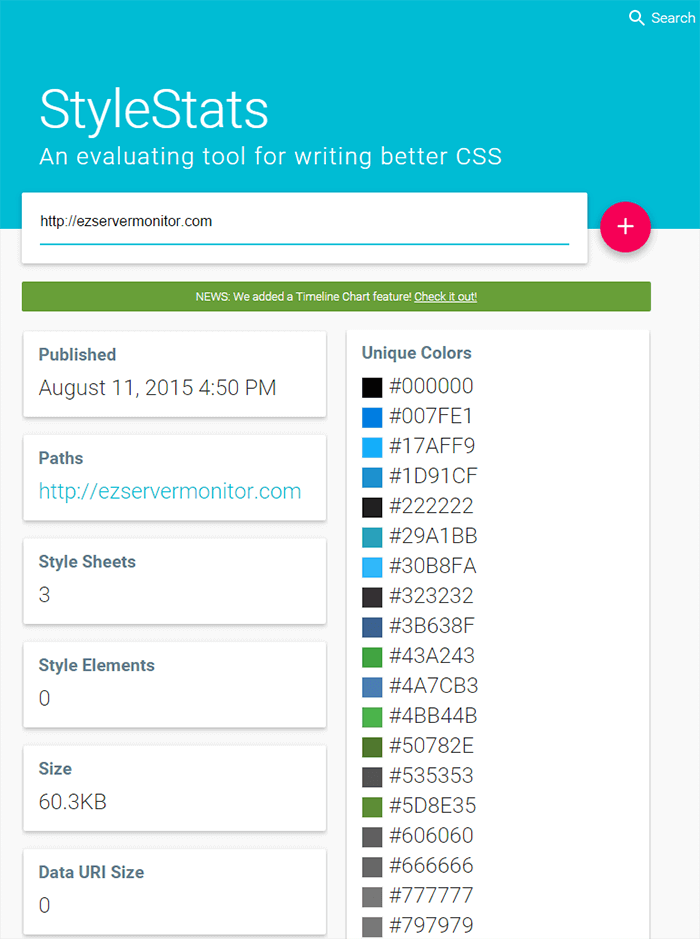This screenshot has width=700, height=939.
Task: Click the #43A243 green color swatch
Action: [x=372, y=657]
